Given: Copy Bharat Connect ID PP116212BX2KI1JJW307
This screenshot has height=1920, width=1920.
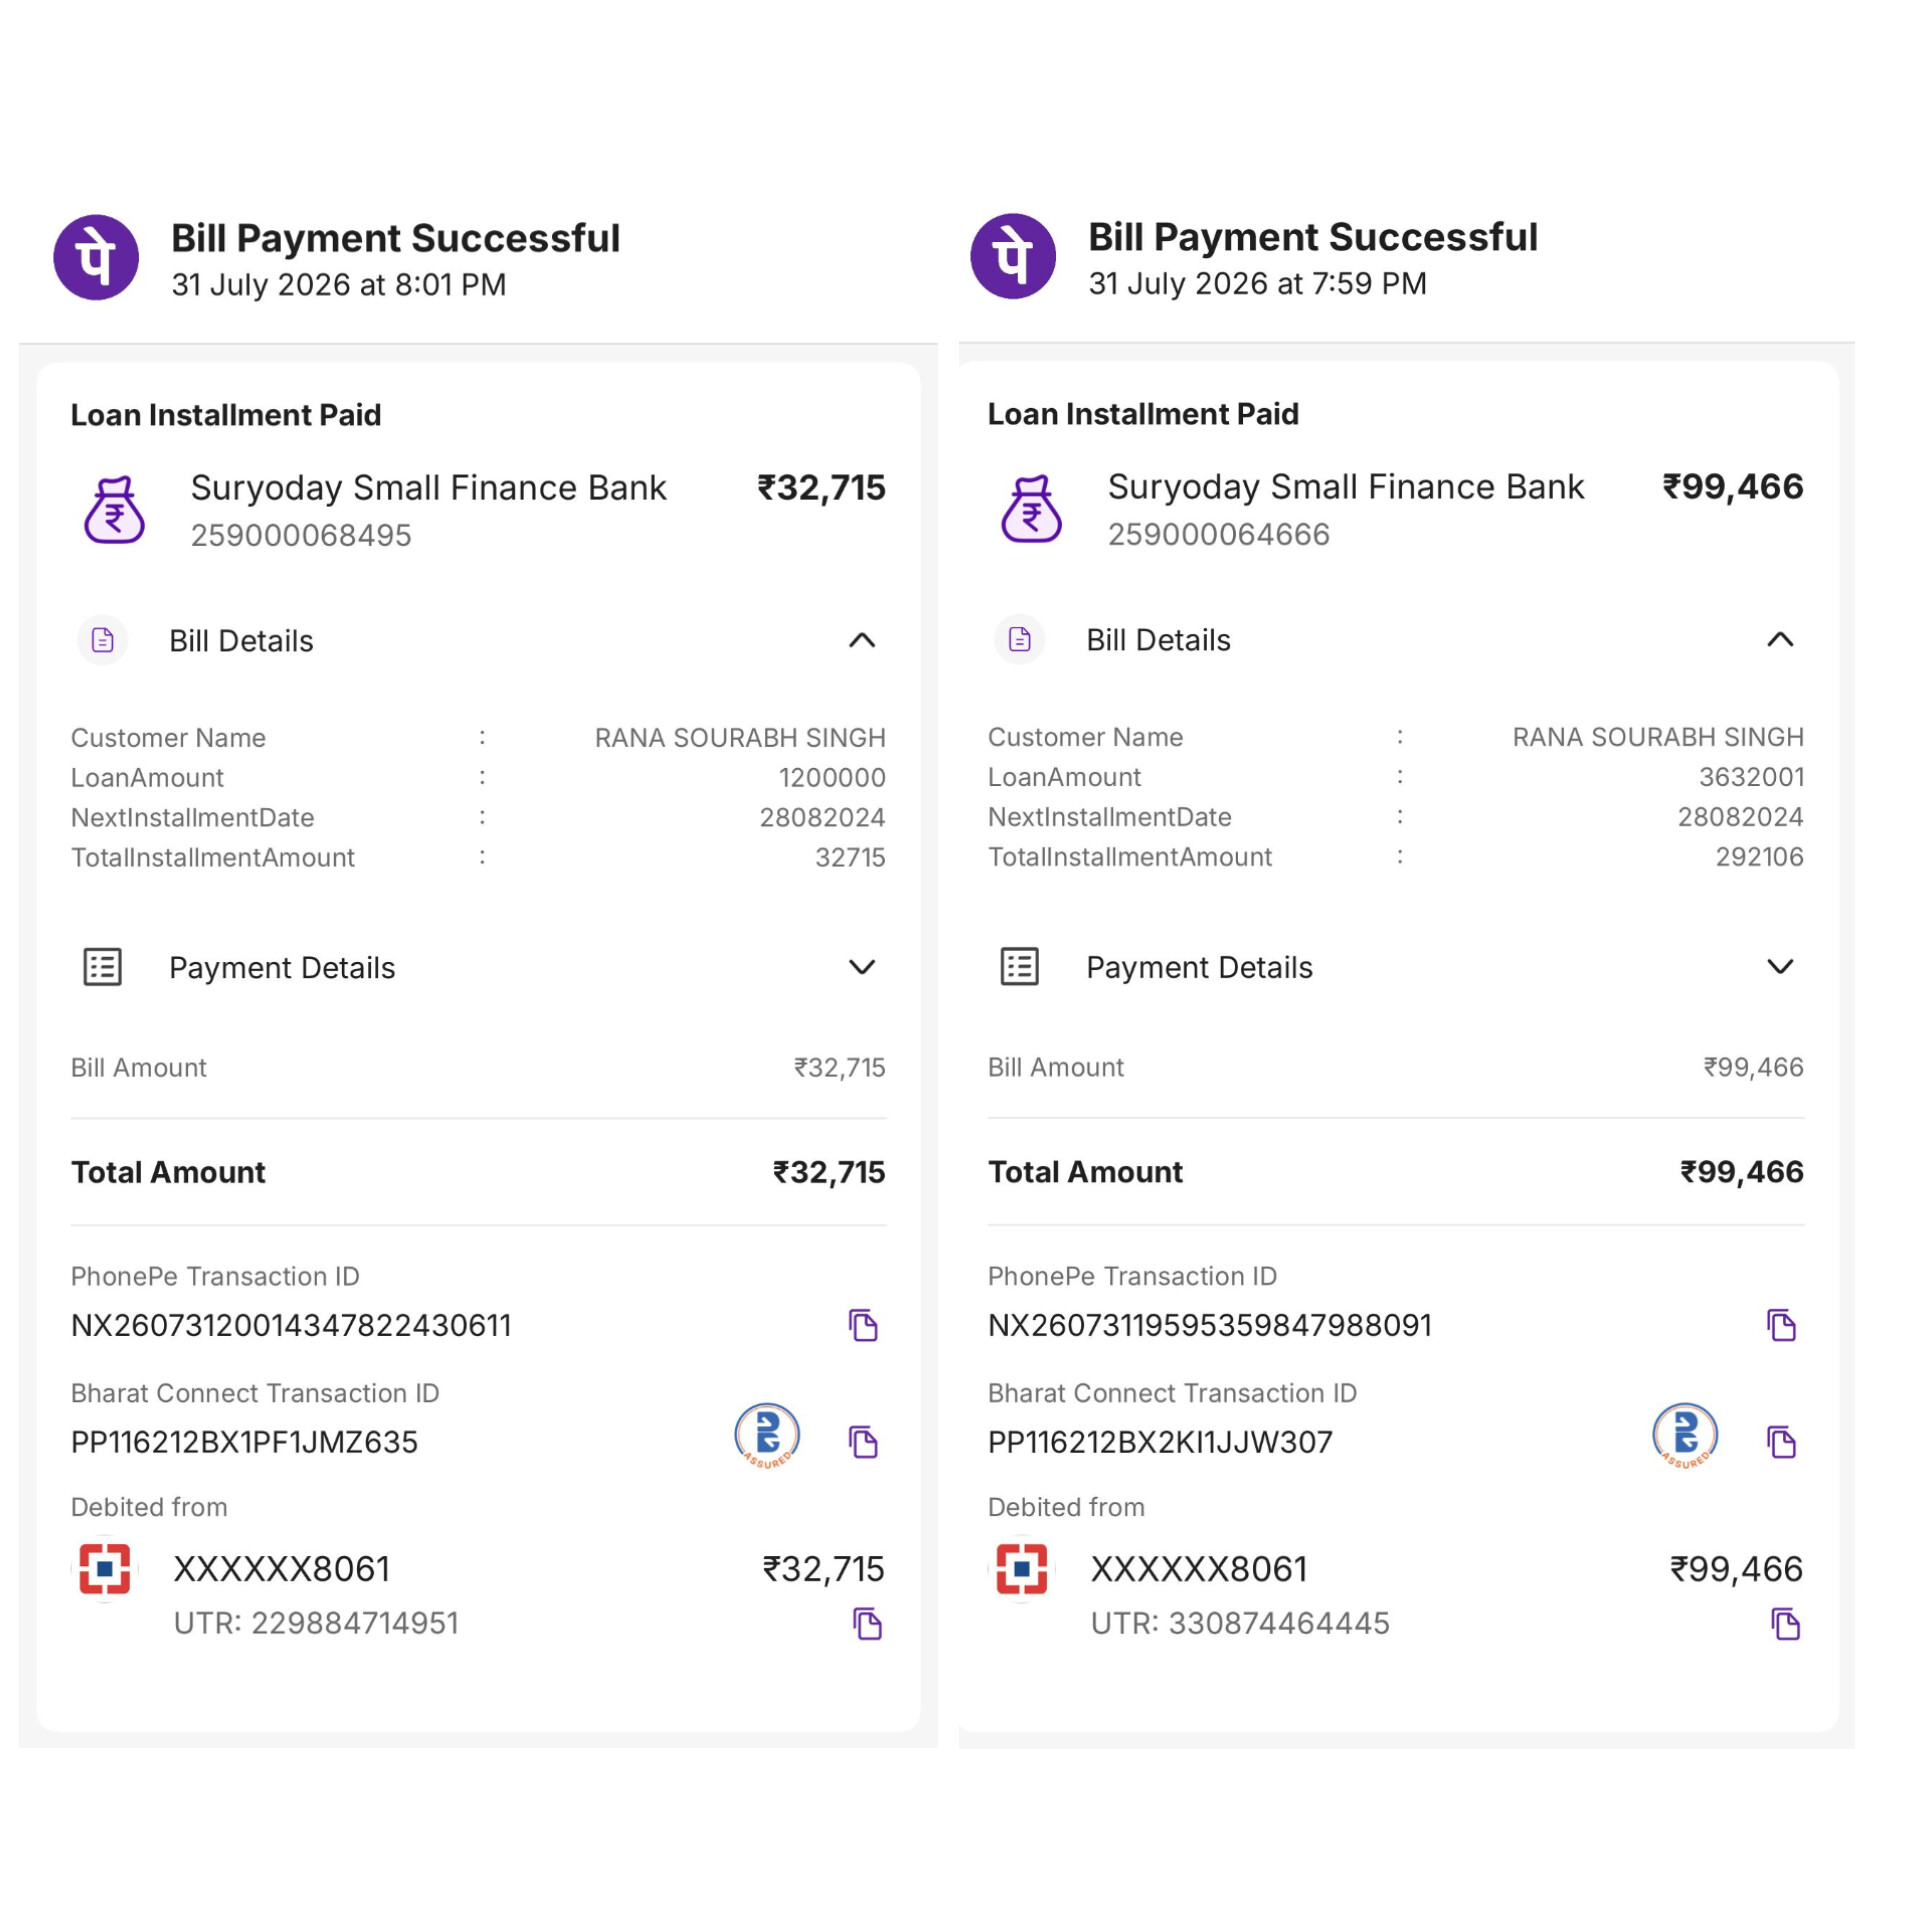Looking at the screenshot, I should coord(1781,1442).
